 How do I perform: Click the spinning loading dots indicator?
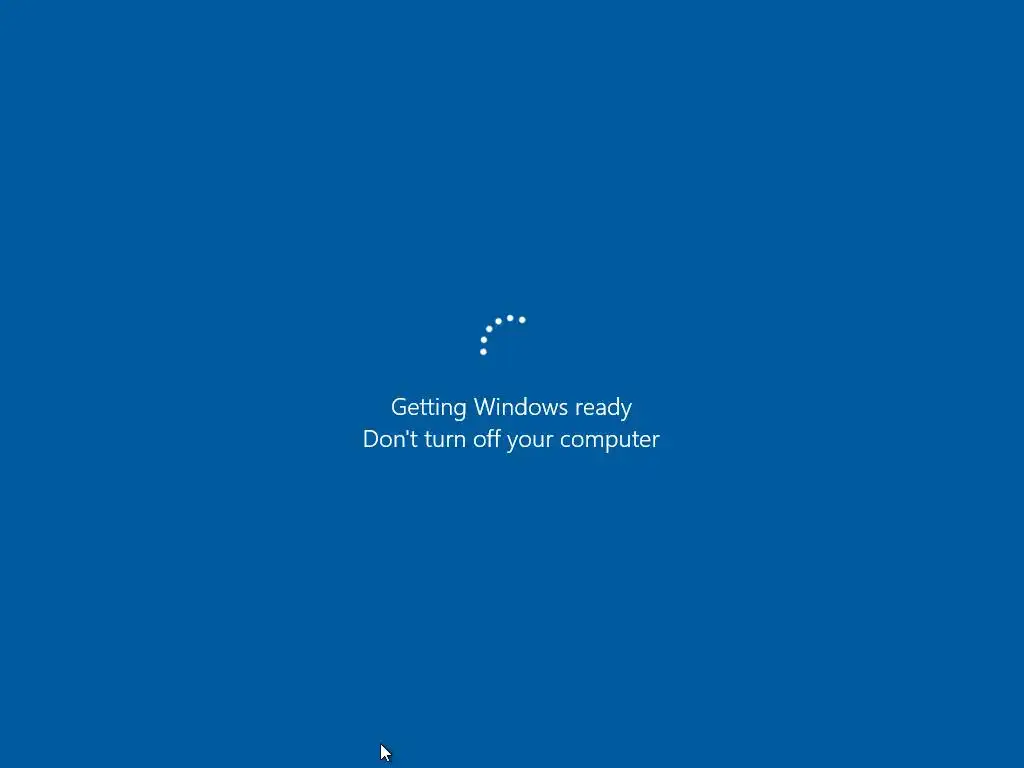(x=503, y=335)
